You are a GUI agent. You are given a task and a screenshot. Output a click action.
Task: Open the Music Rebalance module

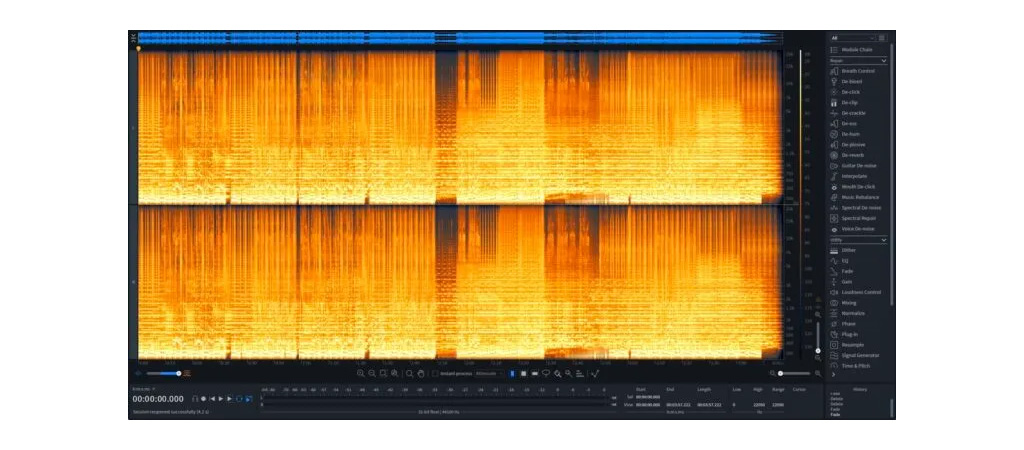click(859, 197)
